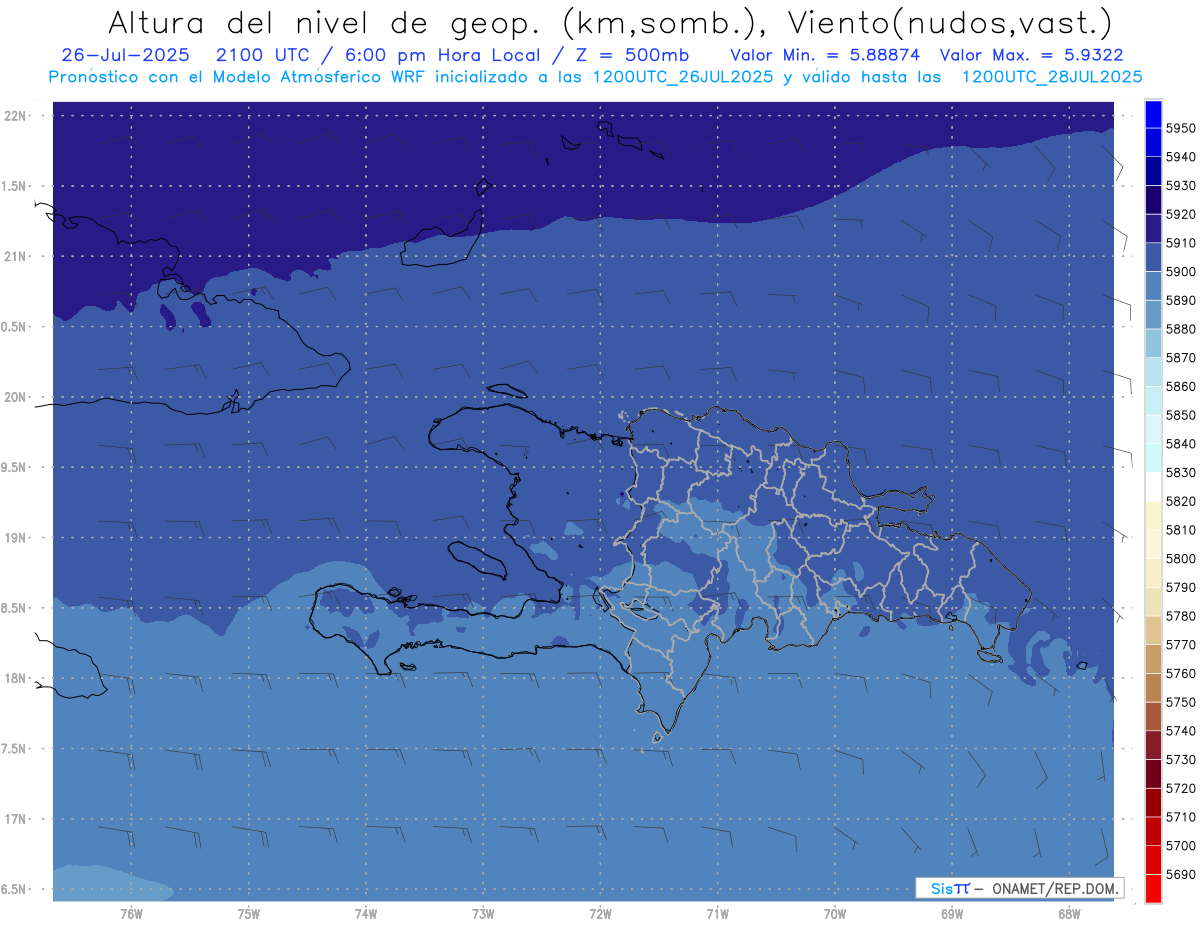1200x927 pixels.
Task: Select the 5900 label on the color scale
Action: 1180,271
